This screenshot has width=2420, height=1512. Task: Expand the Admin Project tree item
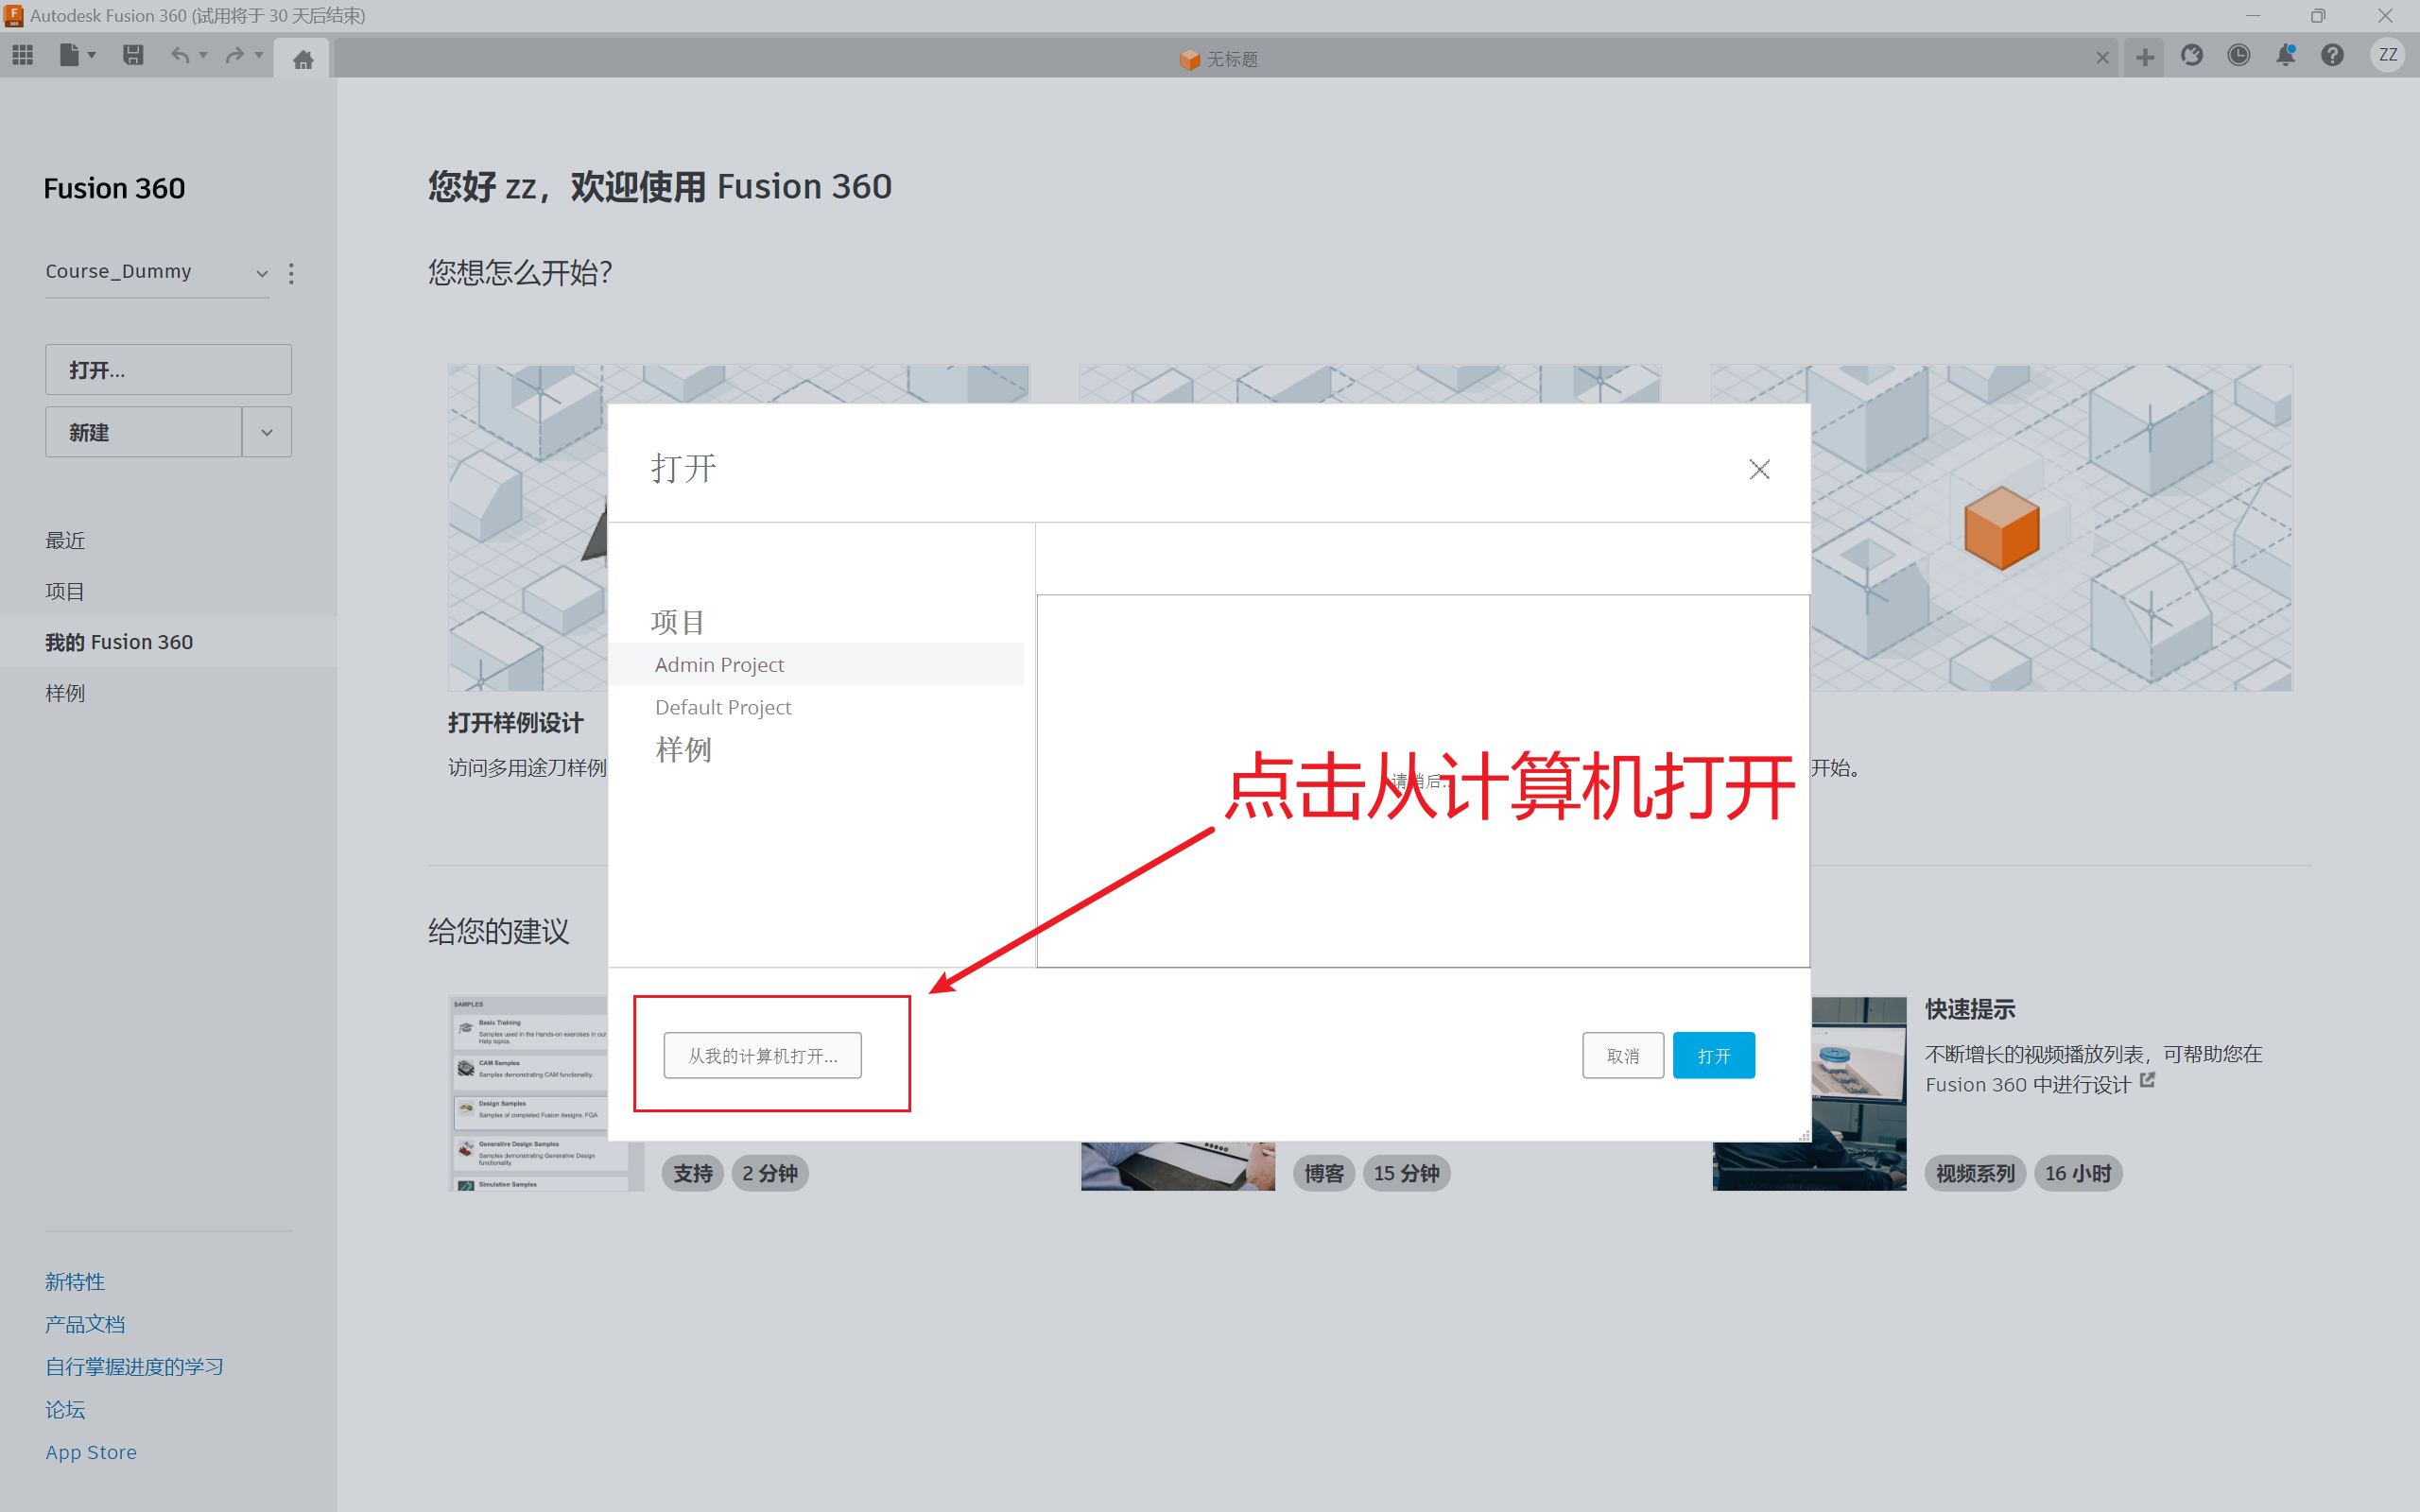point(717,663)
